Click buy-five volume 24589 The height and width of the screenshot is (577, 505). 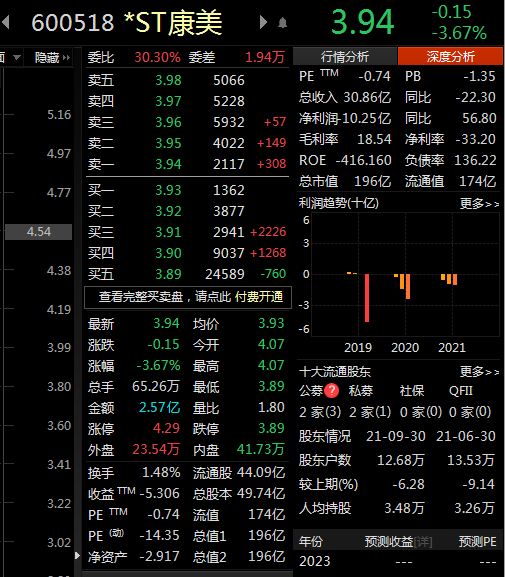(x=225, y=274)
